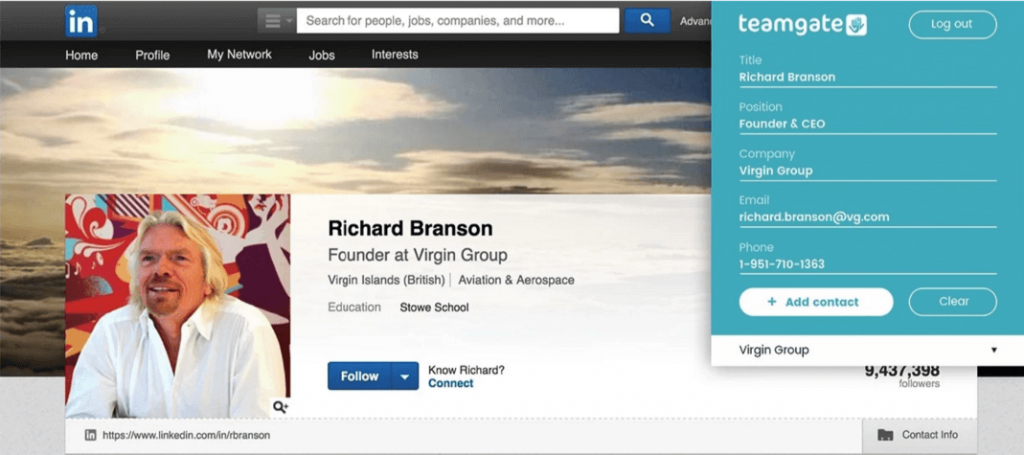Log out of Teamgate
The width and height of the screenshot is (1024, 455).
[952, 24]
